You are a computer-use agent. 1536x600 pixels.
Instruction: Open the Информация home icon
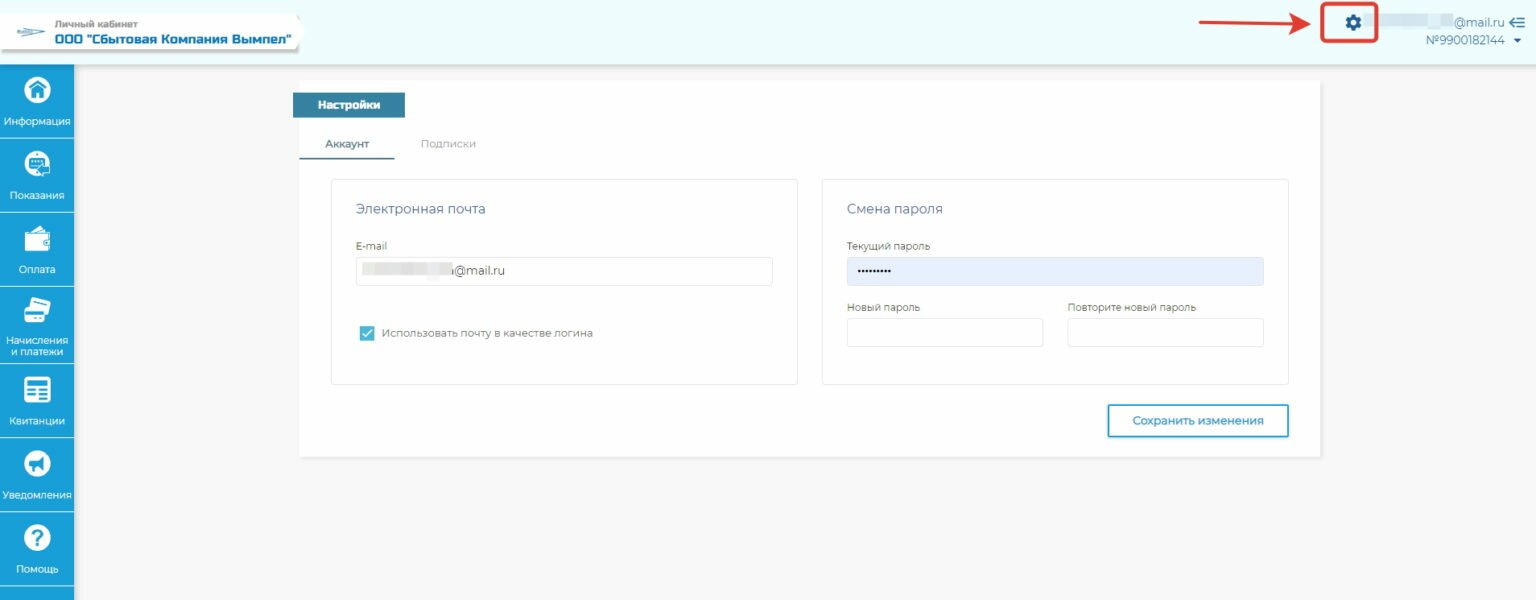37,91
